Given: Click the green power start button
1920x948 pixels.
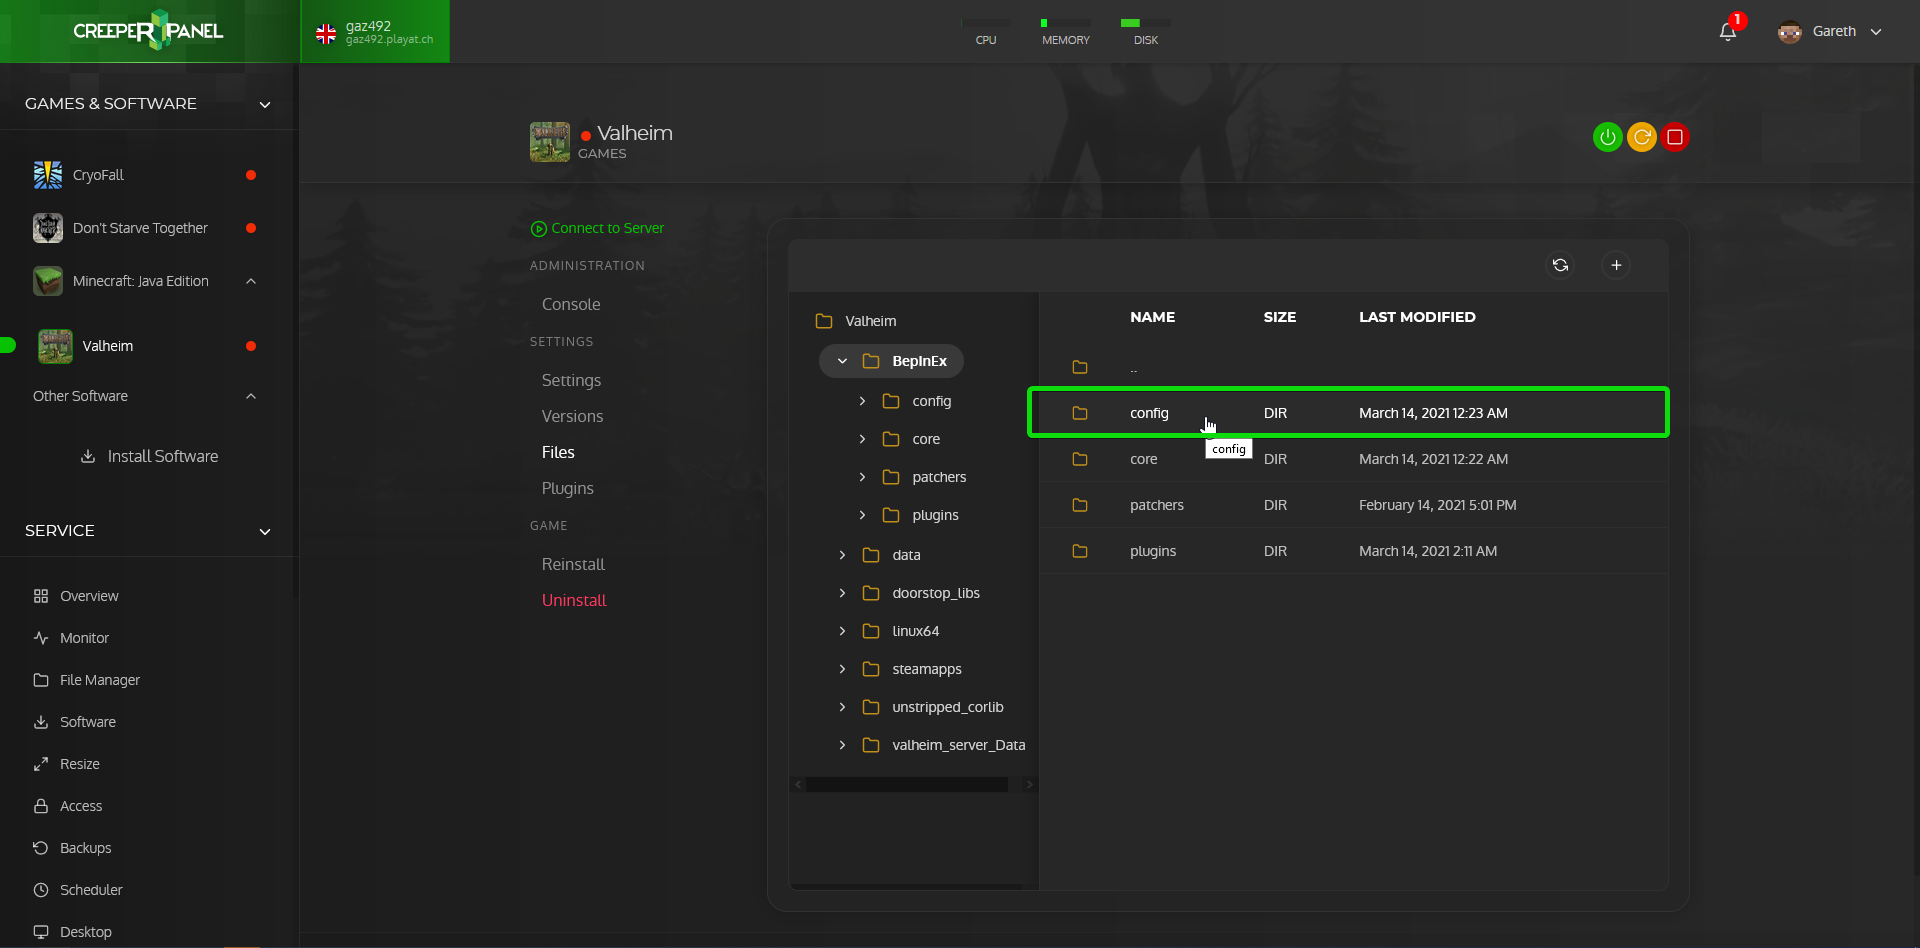Looking at the screenshot, I should click(1607, 137).
